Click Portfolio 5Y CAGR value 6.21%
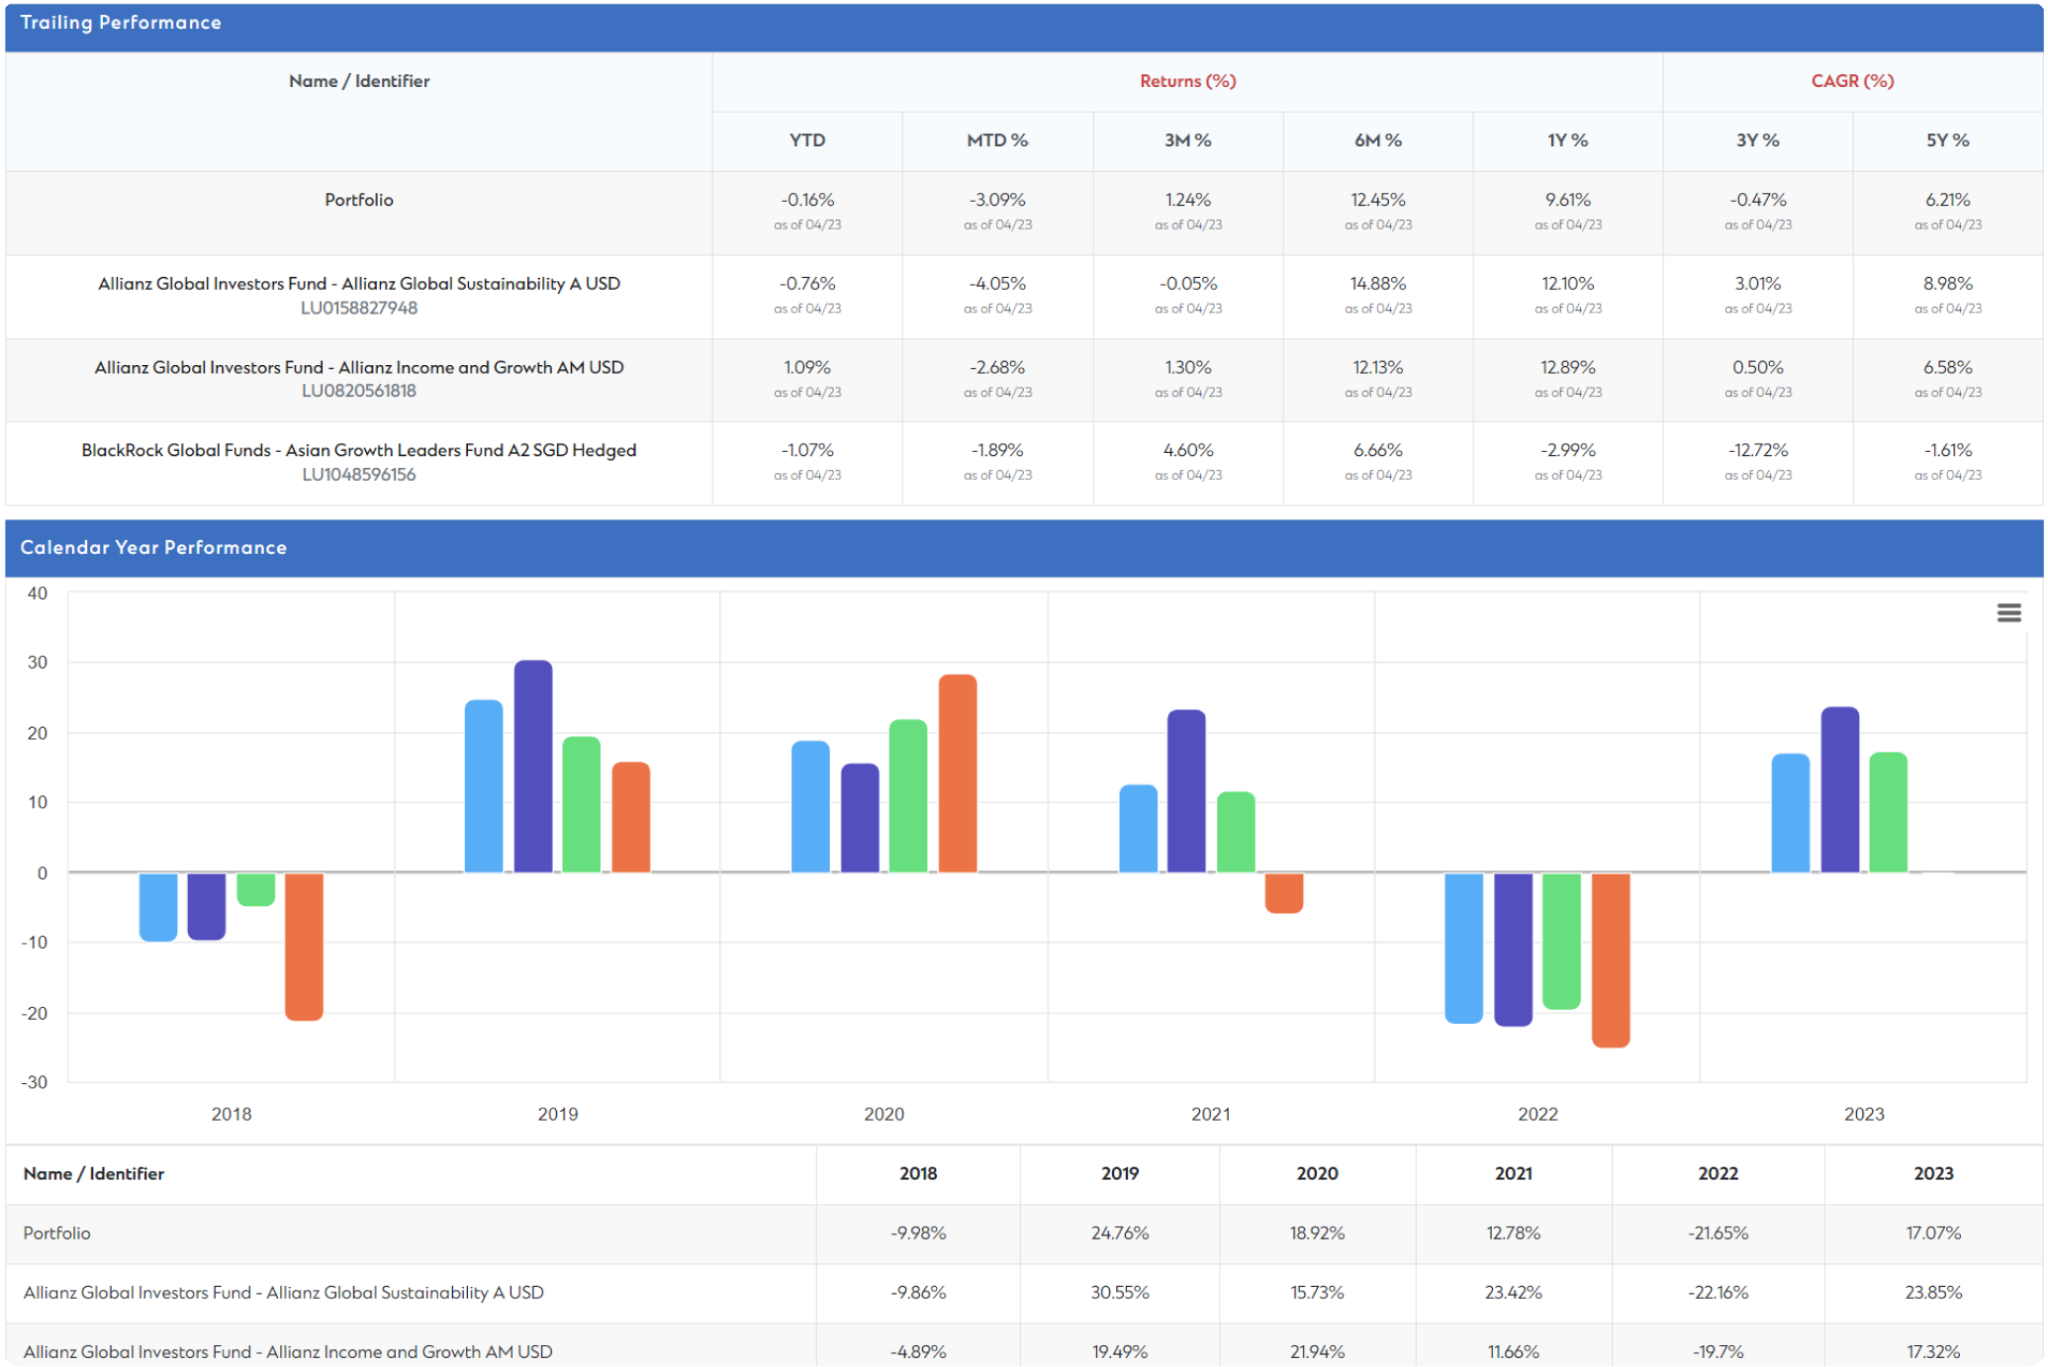This screenshot has height=1367, width=2048. (x=1948, y=200)
